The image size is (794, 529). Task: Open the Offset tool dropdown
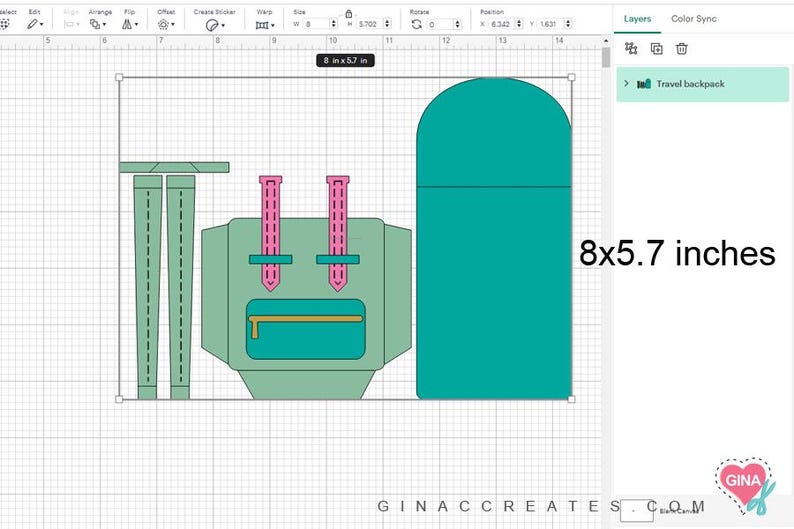point(166,24)
